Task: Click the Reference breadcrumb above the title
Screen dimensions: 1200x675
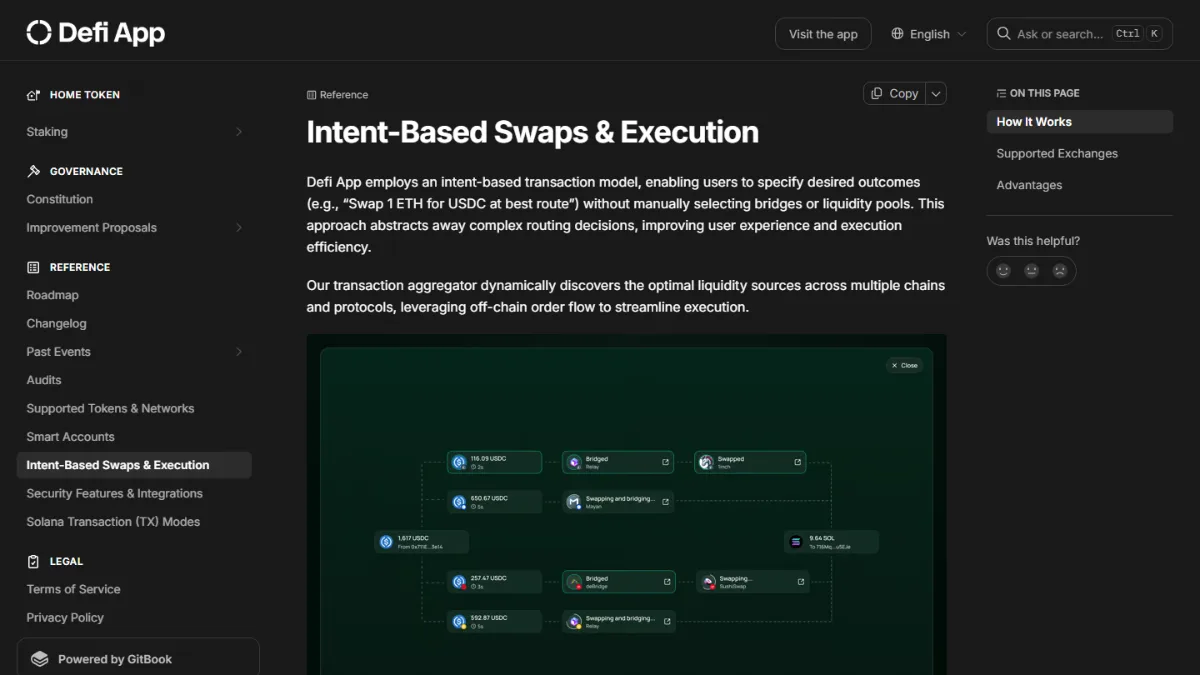Action: coord(337,95)
